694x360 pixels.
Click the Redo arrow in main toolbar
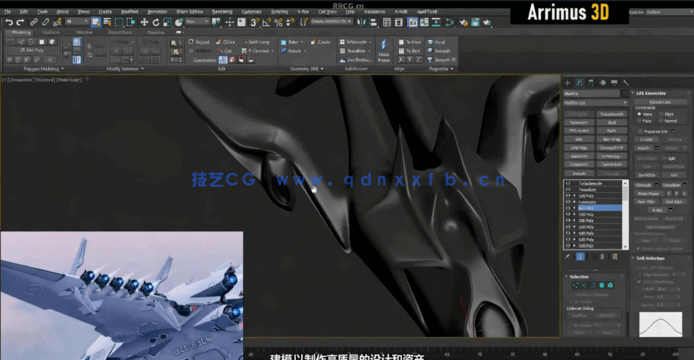20,22
